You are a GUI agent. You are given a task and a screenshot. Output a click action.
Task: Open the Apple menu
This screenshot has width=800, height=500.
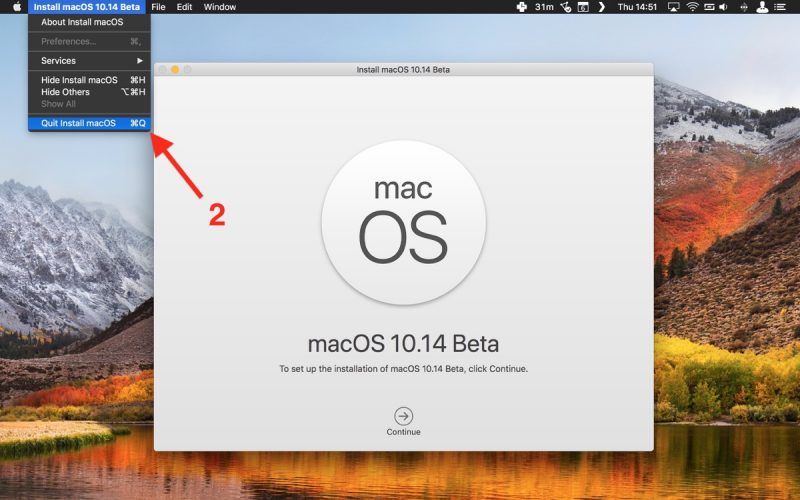(x=17, y=7)
